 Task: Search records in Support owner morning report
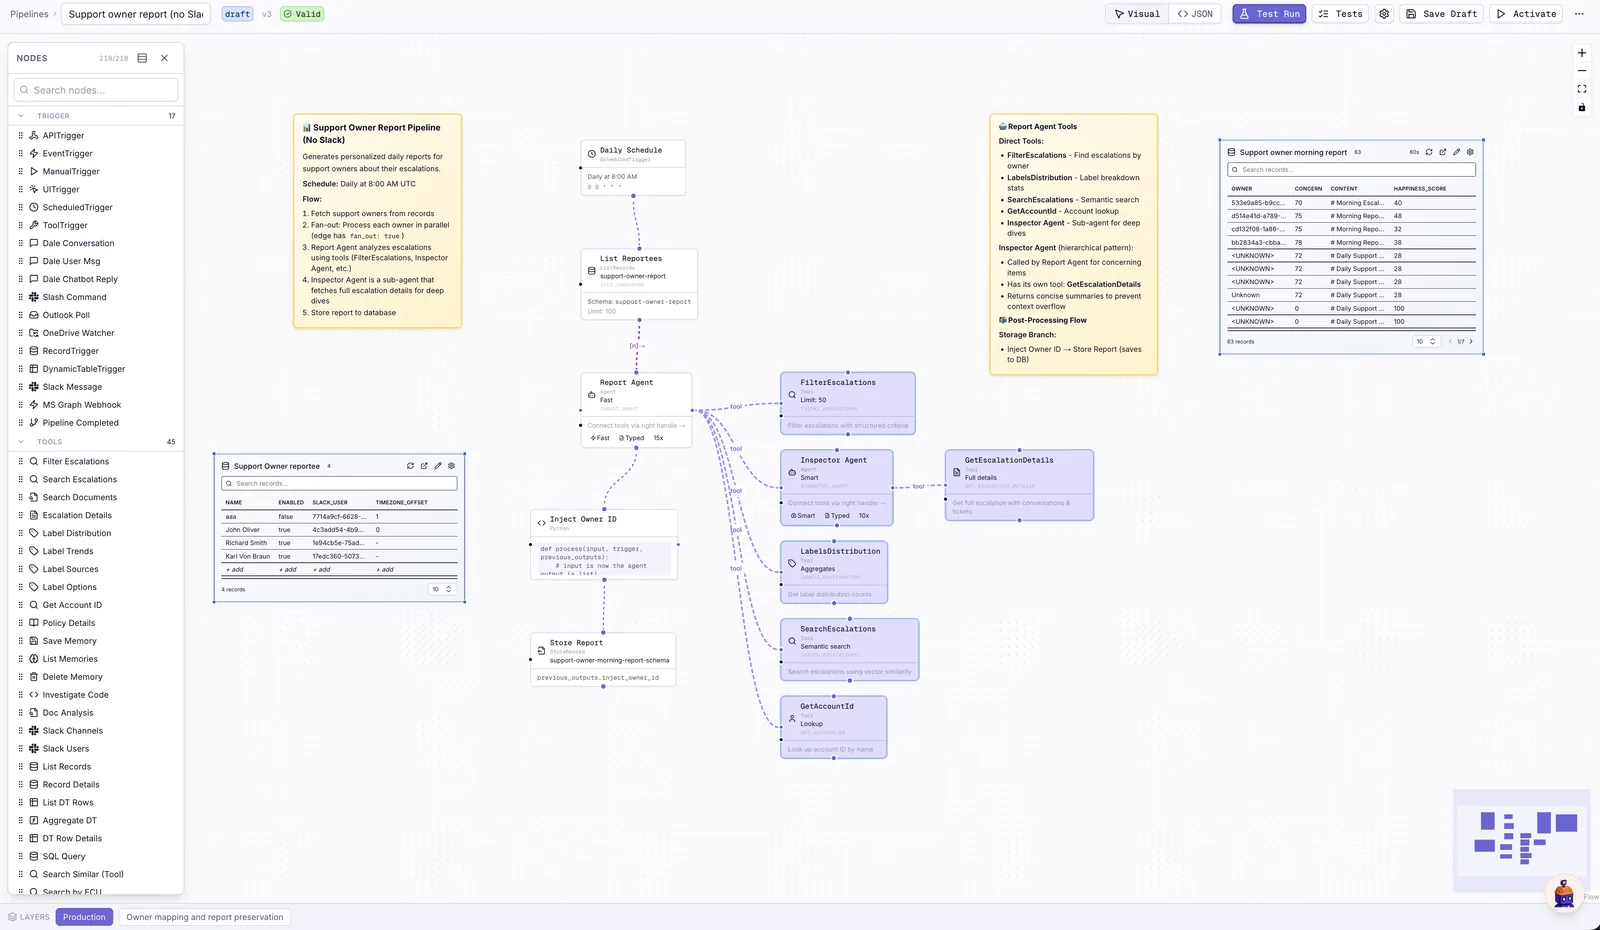[x=1351, y=170]
